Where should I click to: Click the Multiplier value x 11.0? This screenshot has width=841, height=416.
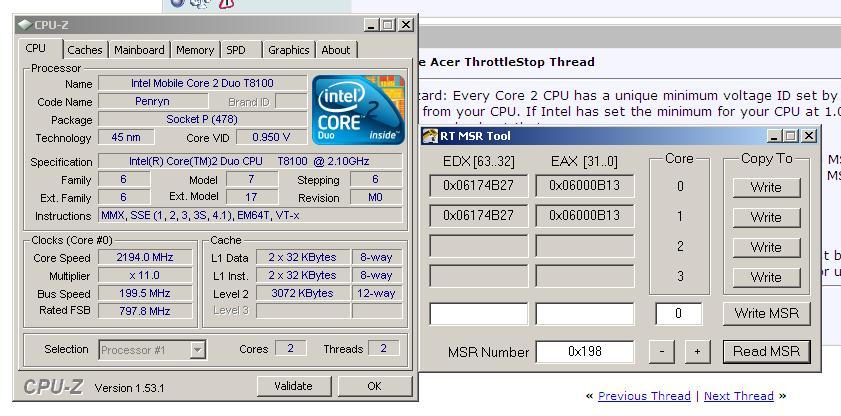pyautogui.click(x=145, y=276)
